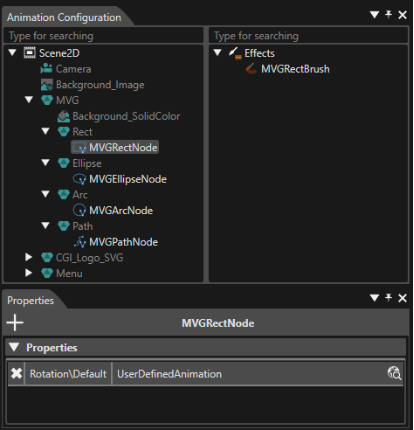
Task: Select the MVGRectNode tree item
Action: [x=115, y=147]
